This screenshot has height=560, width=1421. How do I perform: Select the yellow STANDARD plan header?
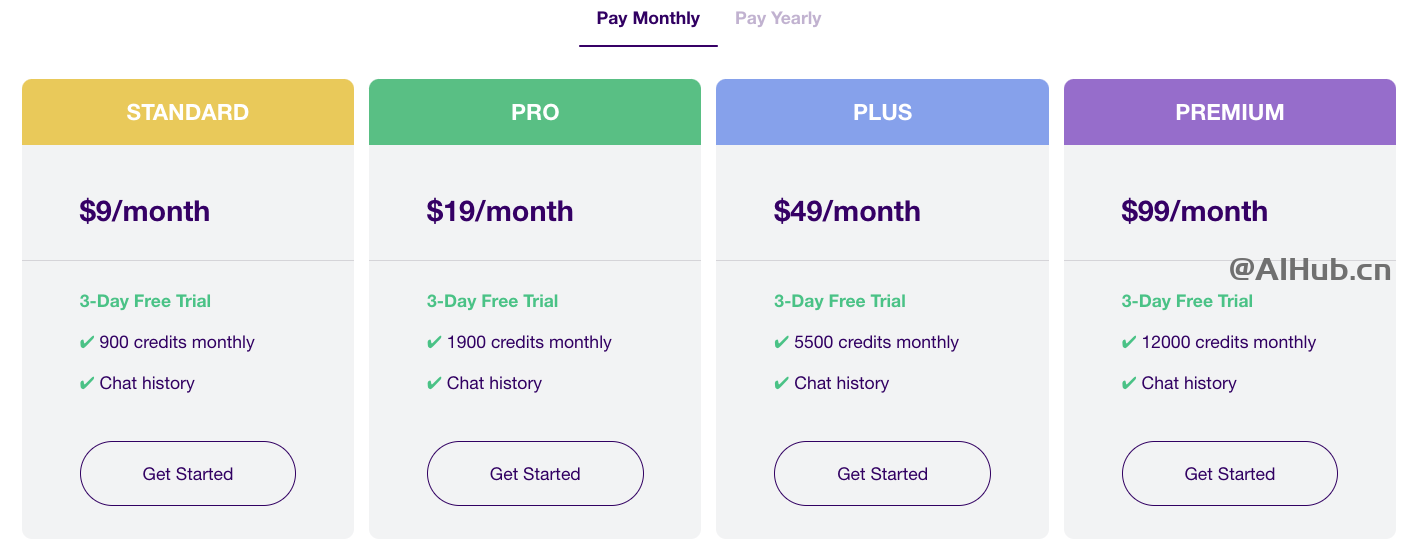[188, 112]
